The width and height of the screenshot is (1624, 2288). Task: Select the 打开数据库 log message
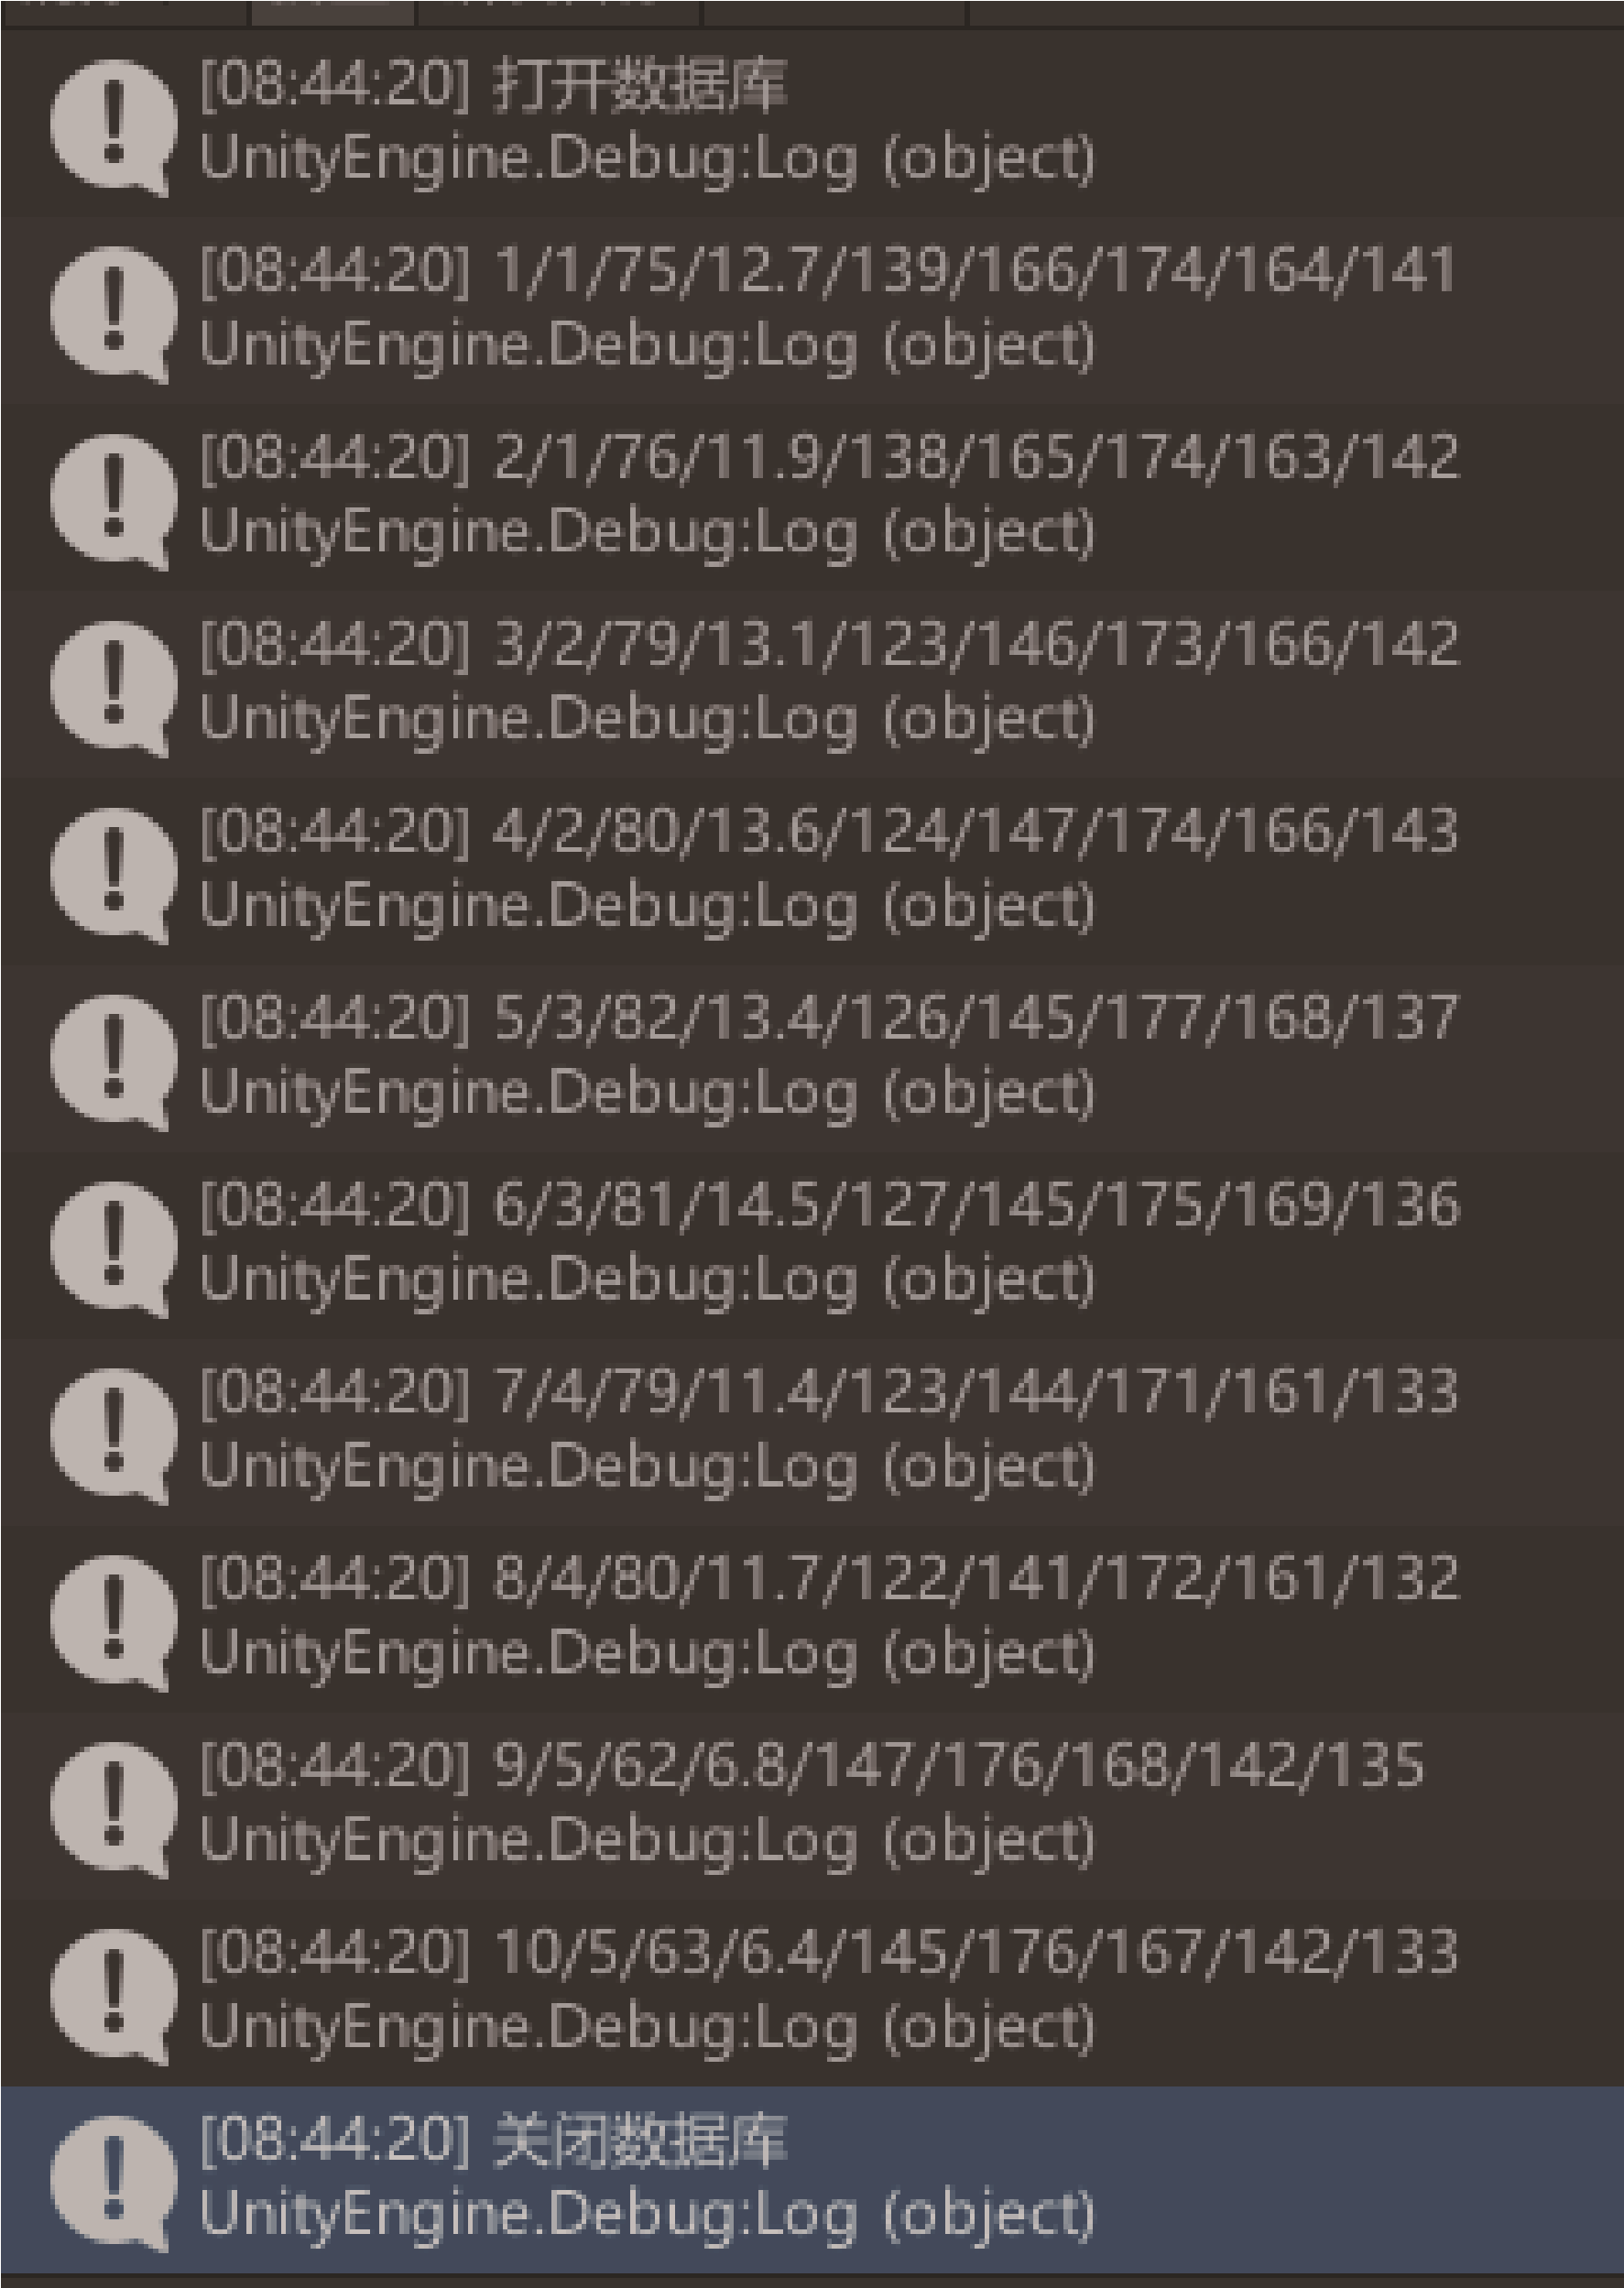(x=812, y=123)
